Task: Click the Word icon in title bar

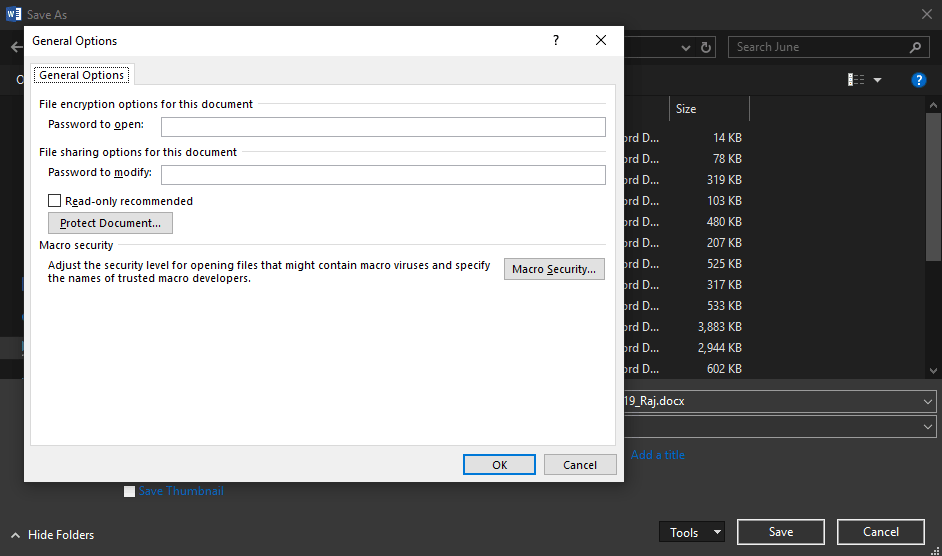Action: 13,14
